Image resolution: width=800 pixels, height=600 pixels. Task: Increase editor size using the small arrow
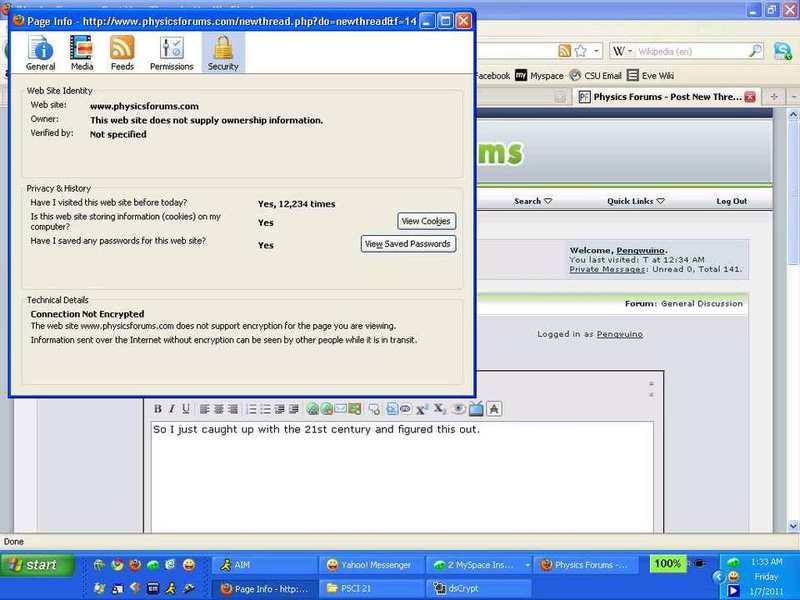click(652, 395)
